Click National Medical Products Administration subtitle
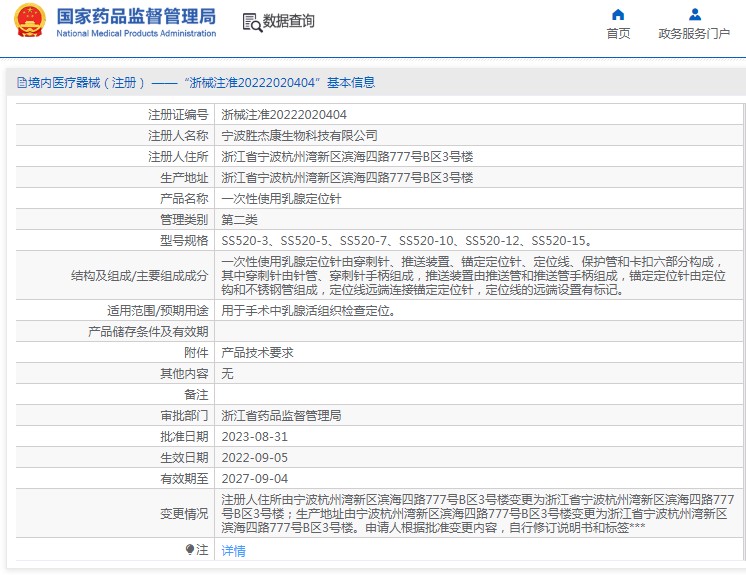746x575 pixels. (x=136, y=33)
